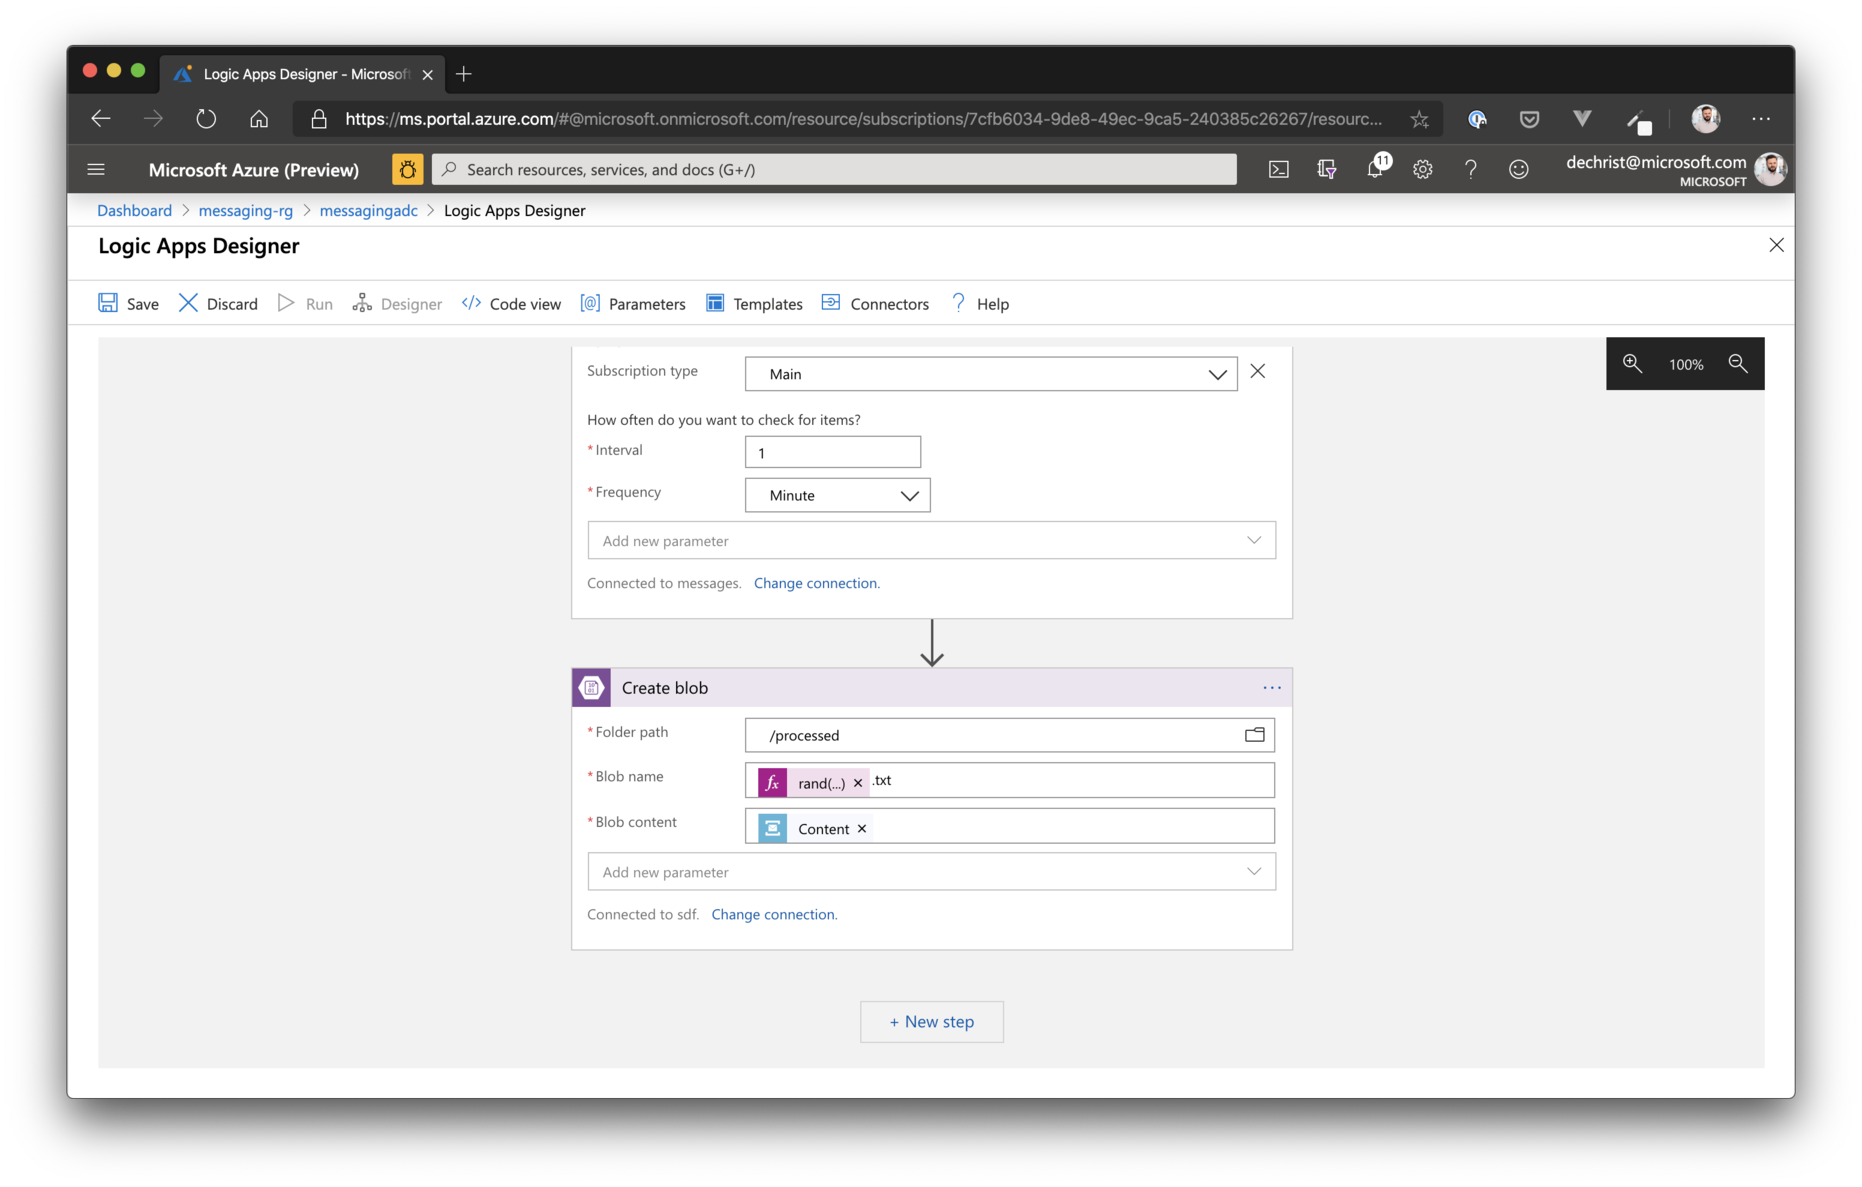Image resolution: width=1862 pixels, height=1187 pixels.
Task: Click the New step button
Action: click(931, 1022)
